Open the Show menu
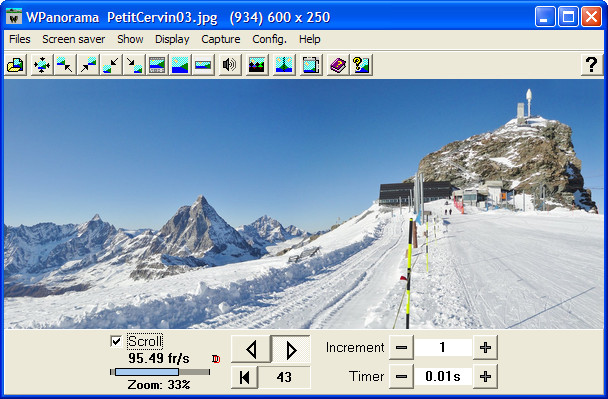This screenshot has height=399, width=608. (x=130, y=39)
